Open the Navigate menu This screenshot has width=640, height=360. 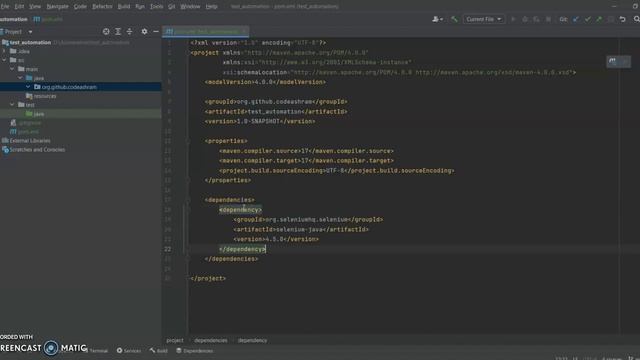(x=57, y=7)
